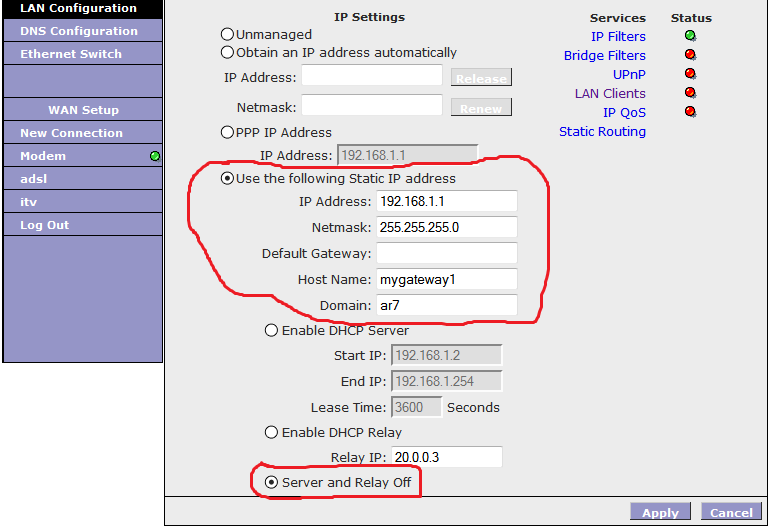768x531 pixels.
Task: Enable DHCP Server radio button
Action: tap(271, 331)
